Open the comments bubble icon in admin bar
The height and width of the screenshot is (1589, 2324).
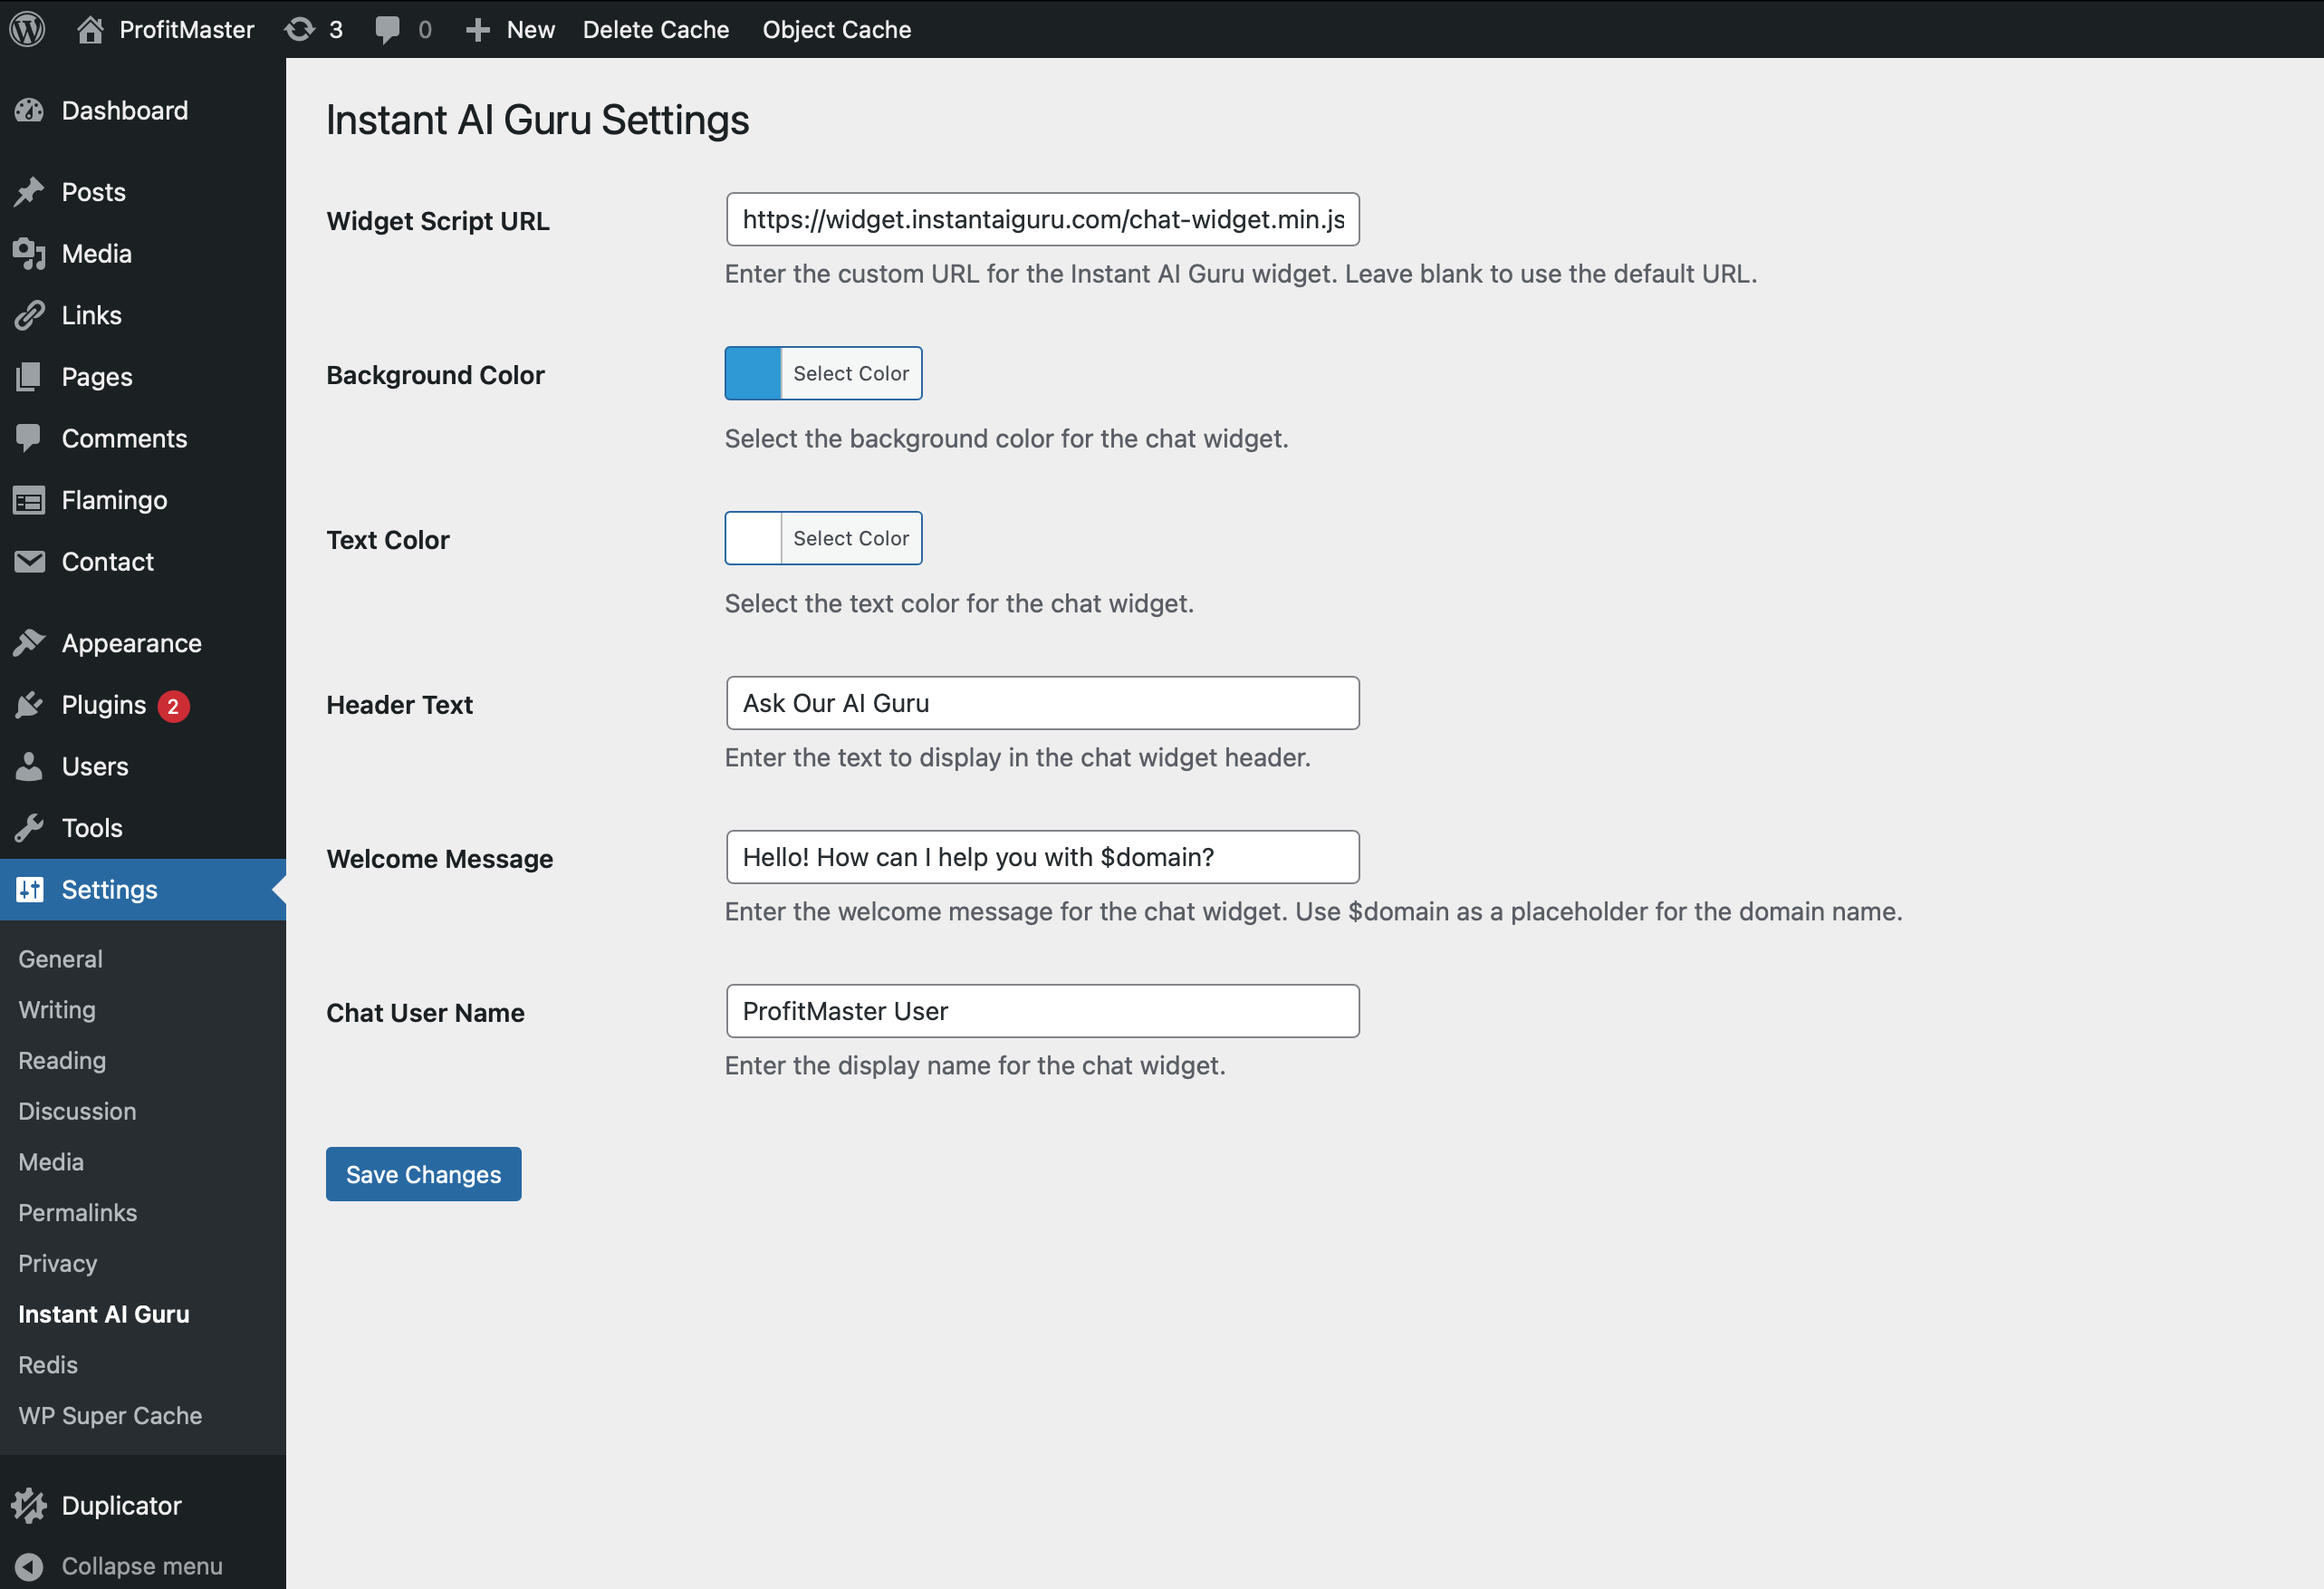(x=387, y=30)
